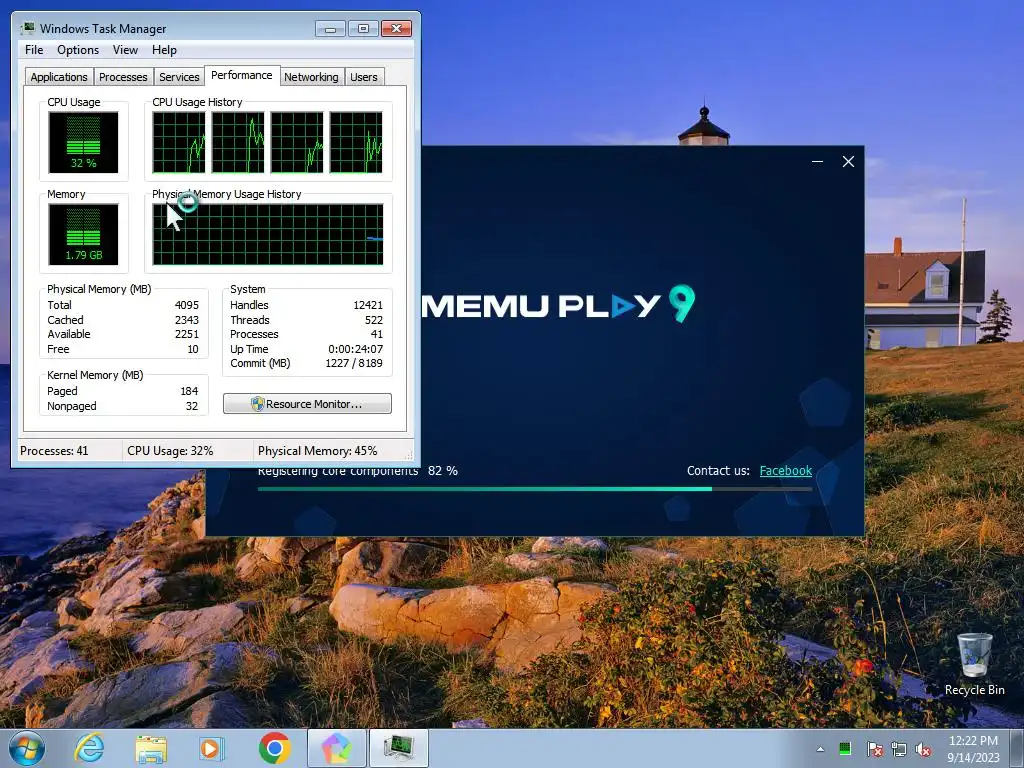
Task: Select the Task Manager taskbar button
Action: [399, 748]
